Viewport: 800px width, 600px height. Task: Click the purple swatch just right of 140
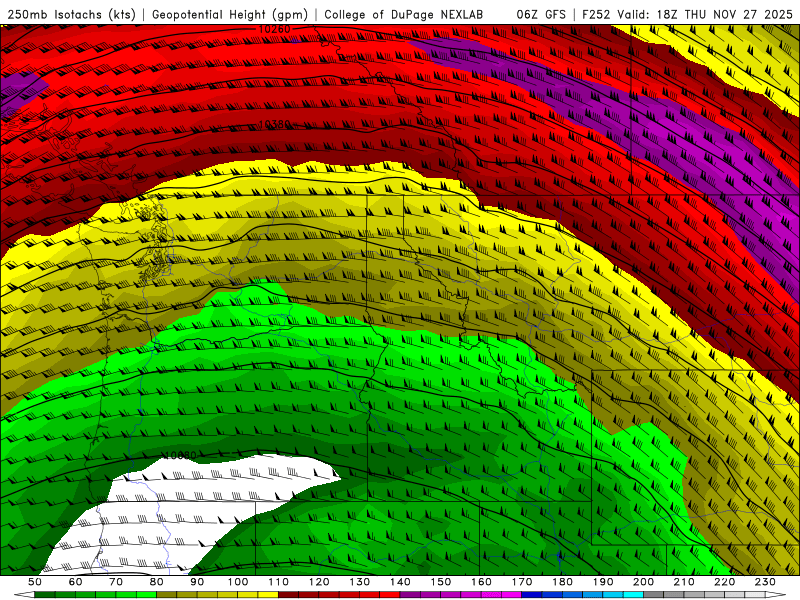[410, 595]
